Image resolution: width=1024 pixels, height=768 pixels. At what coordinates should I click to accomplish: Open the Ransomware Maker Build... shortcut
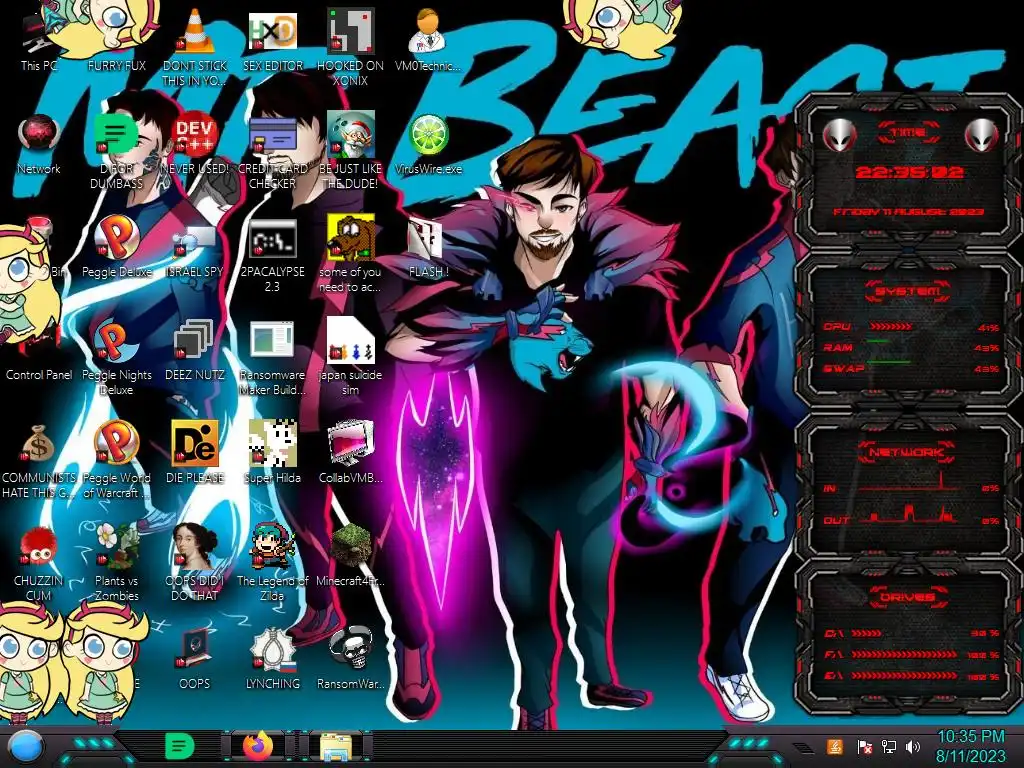[272, 357]
